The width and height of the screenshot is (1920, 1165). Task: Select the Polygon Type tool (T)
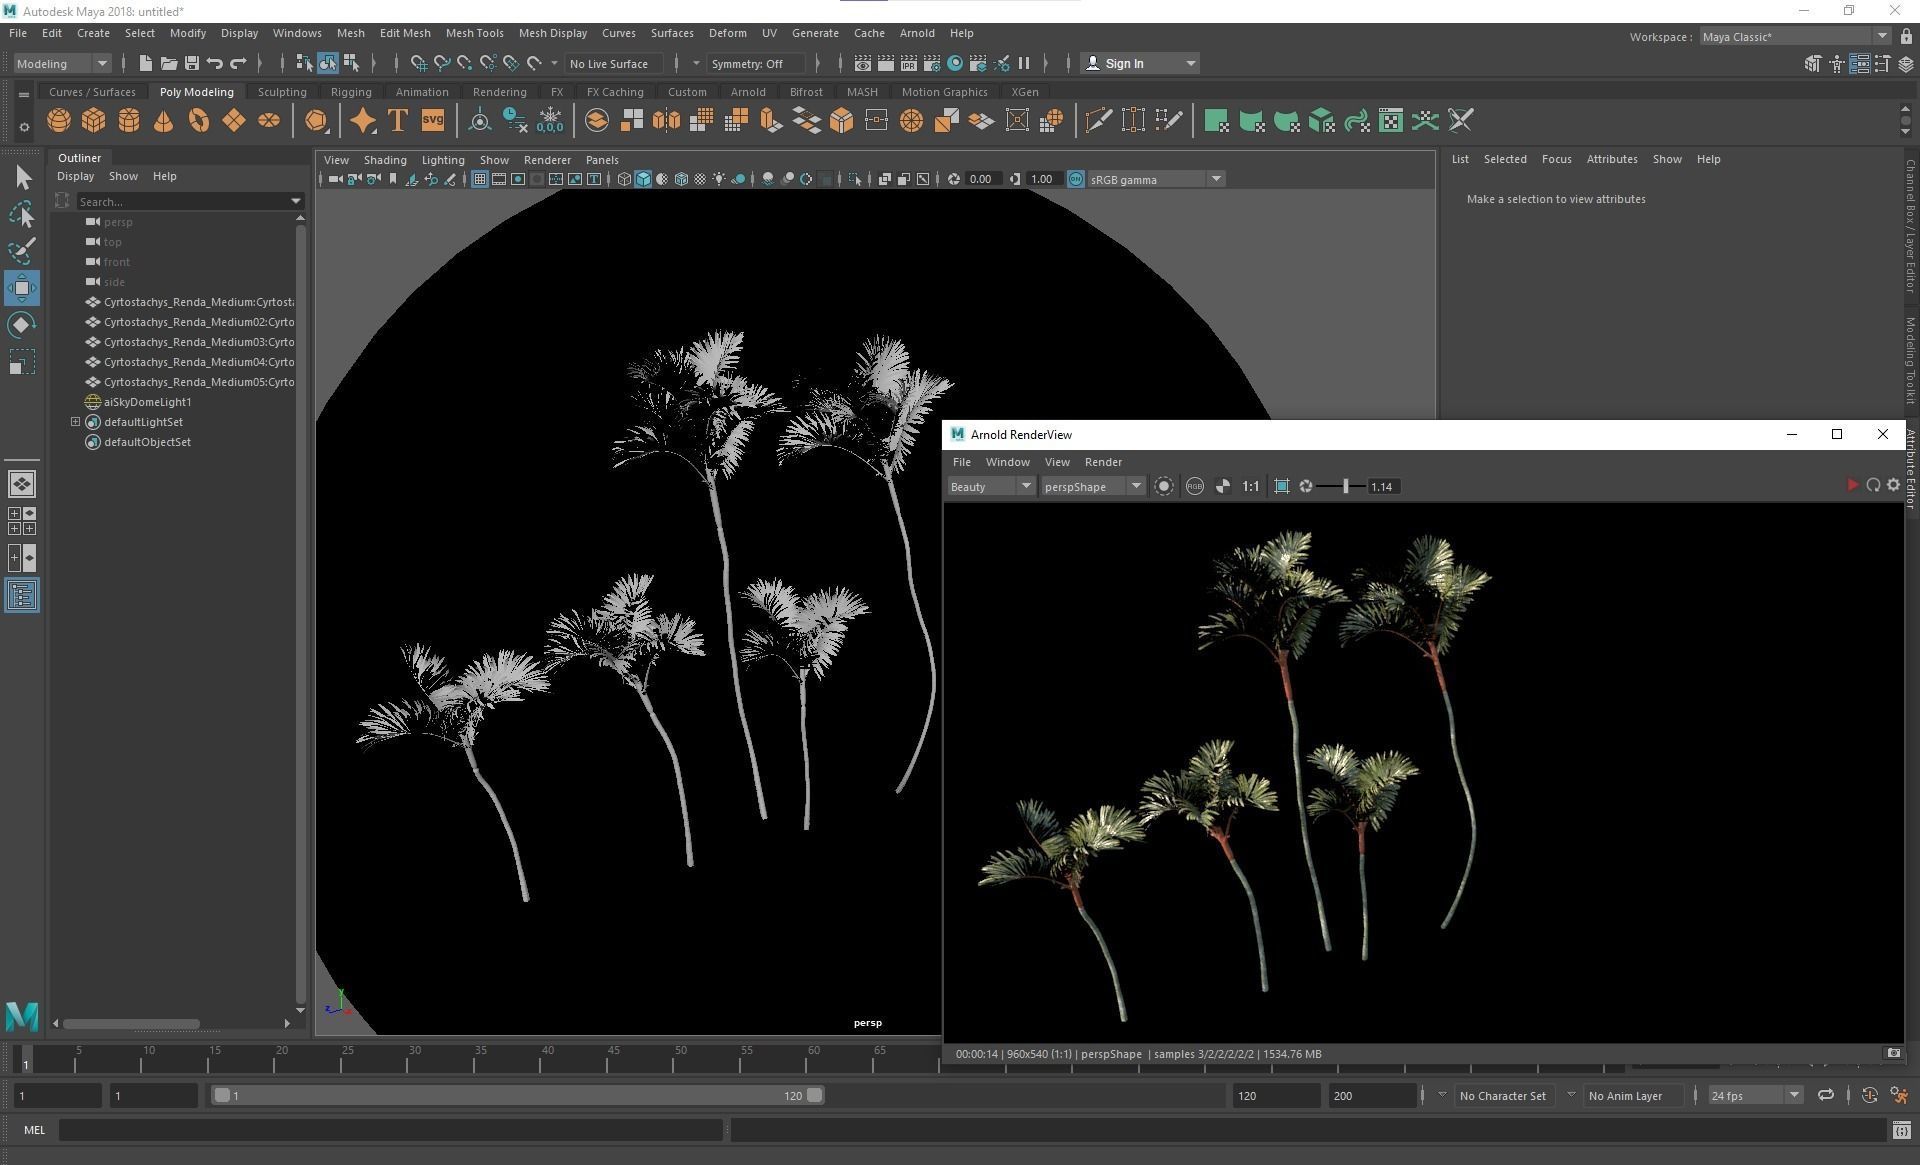click(x=397, y=121)
